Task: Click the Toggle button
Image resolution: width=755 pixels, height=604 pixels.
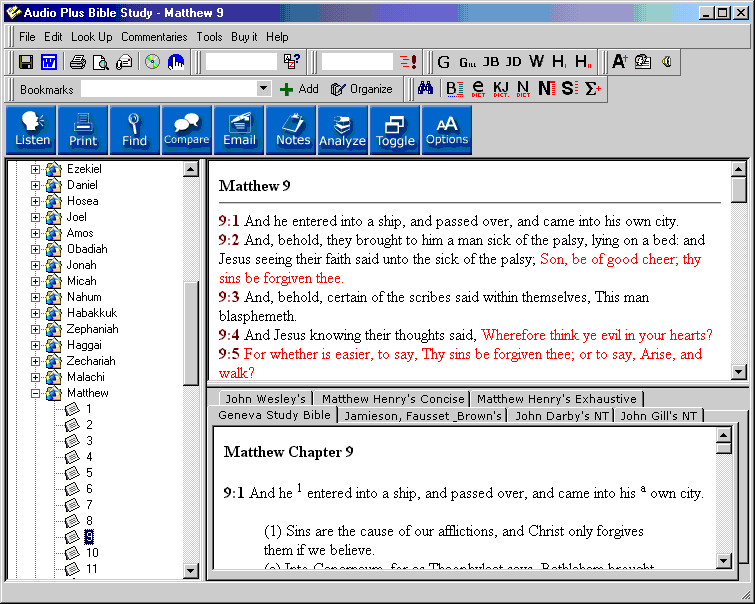Action: [395, 130]
